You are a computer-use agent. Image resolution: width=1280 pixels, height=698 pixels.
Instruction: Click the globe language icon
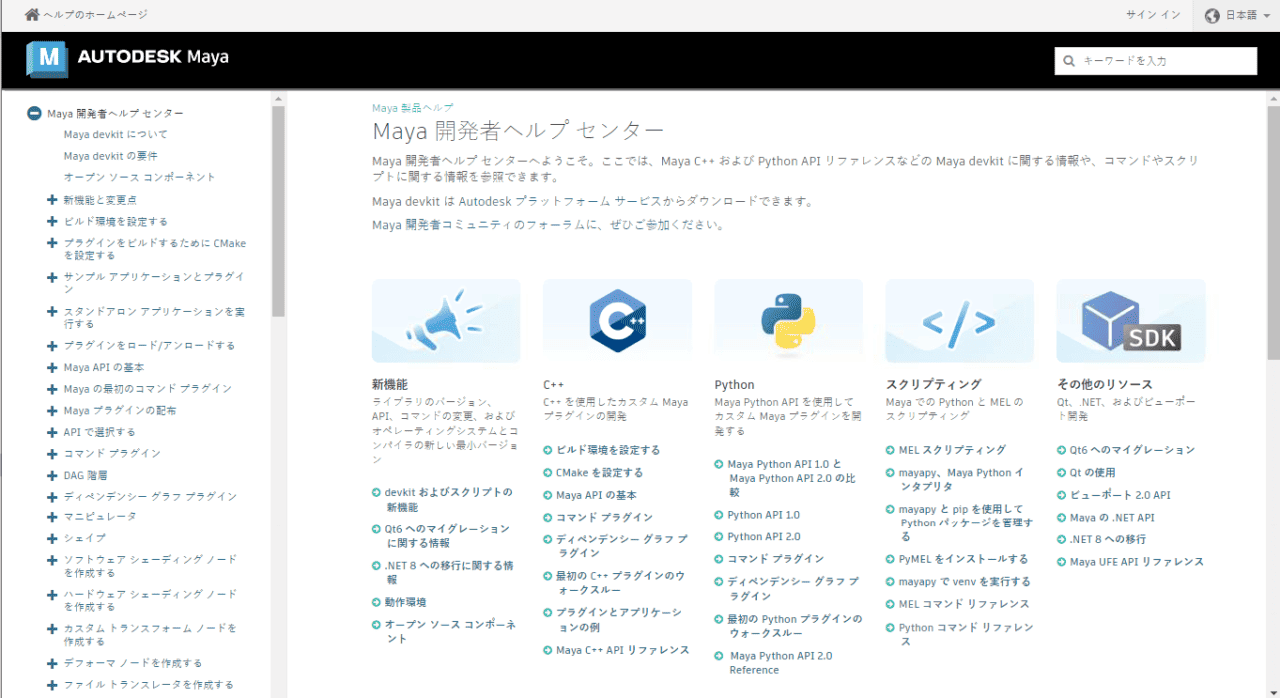1213,15
